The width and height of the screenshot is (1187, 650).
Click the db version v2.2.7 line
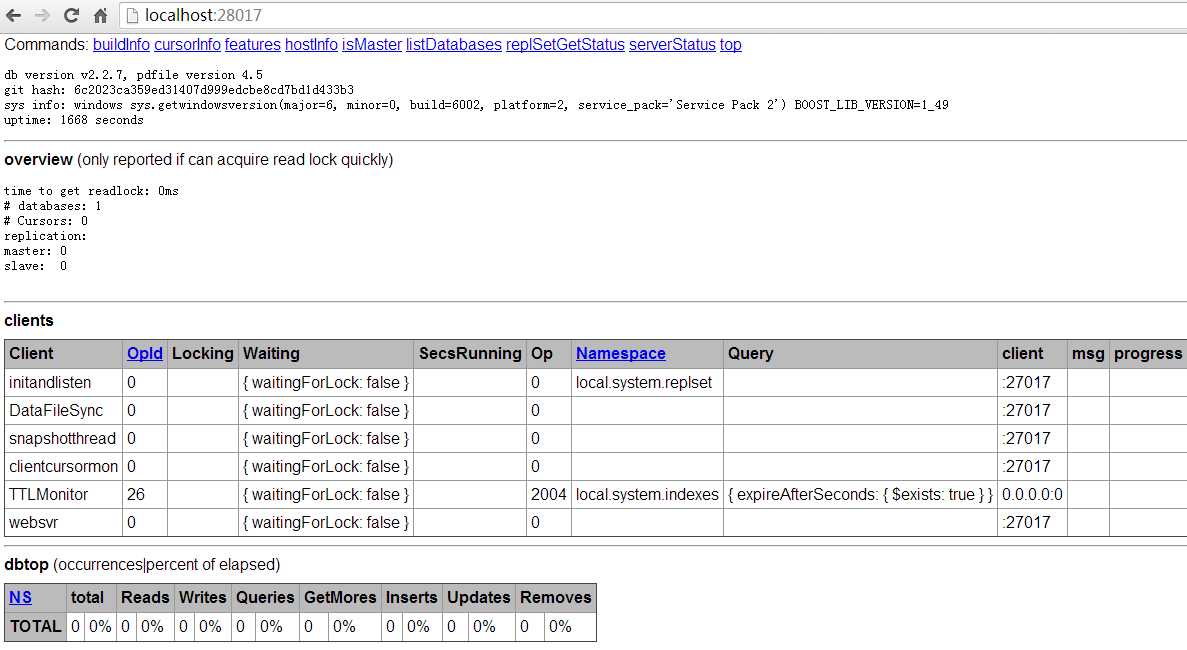click(133, 75)
